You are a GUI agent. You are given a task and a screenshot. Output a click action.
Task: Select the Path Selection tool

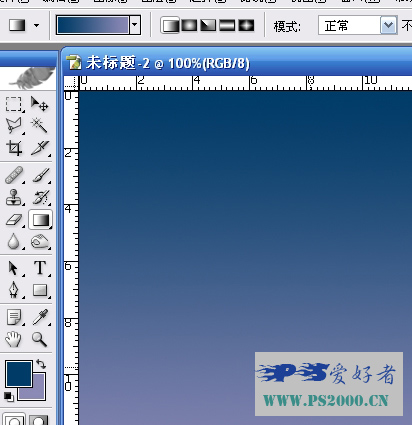click(x=14, y=268)
